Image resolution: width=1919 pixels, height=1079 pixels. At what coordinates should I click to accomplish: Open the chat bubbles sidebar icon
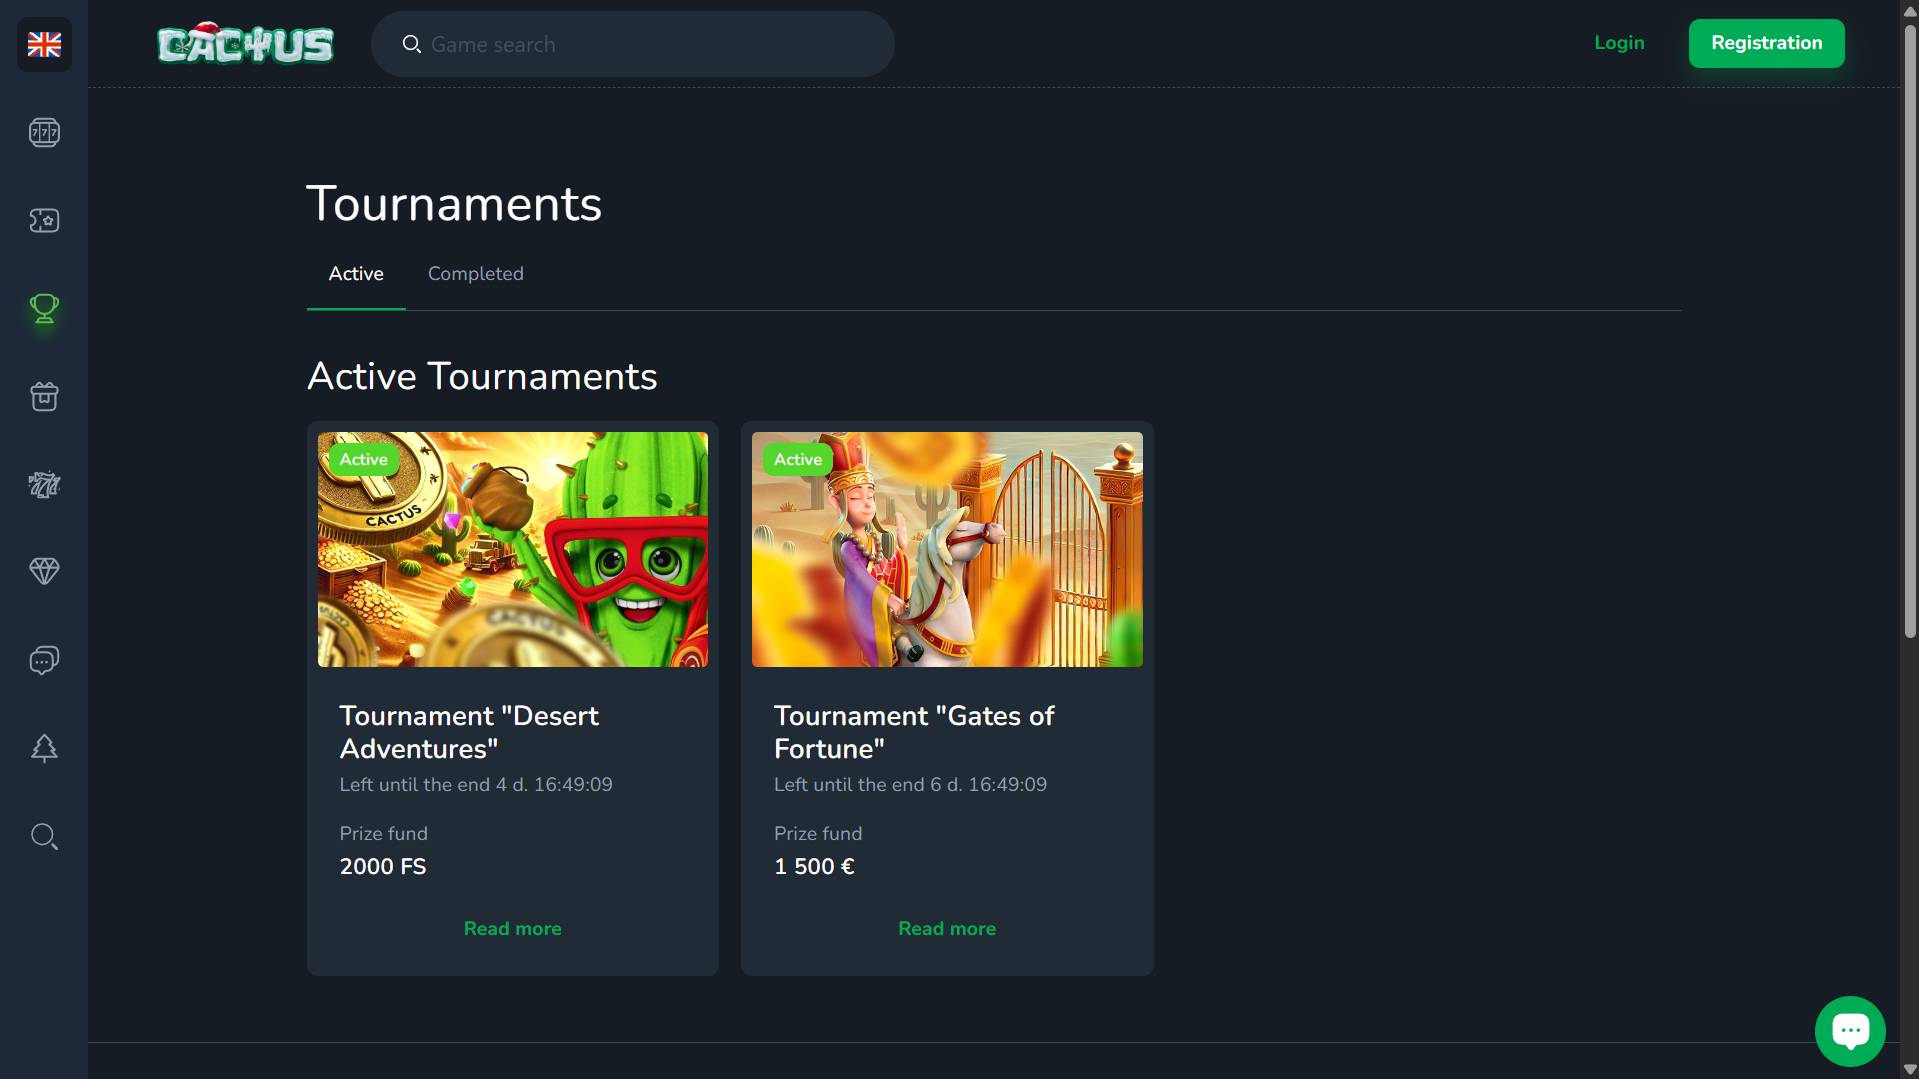[44, 660]
